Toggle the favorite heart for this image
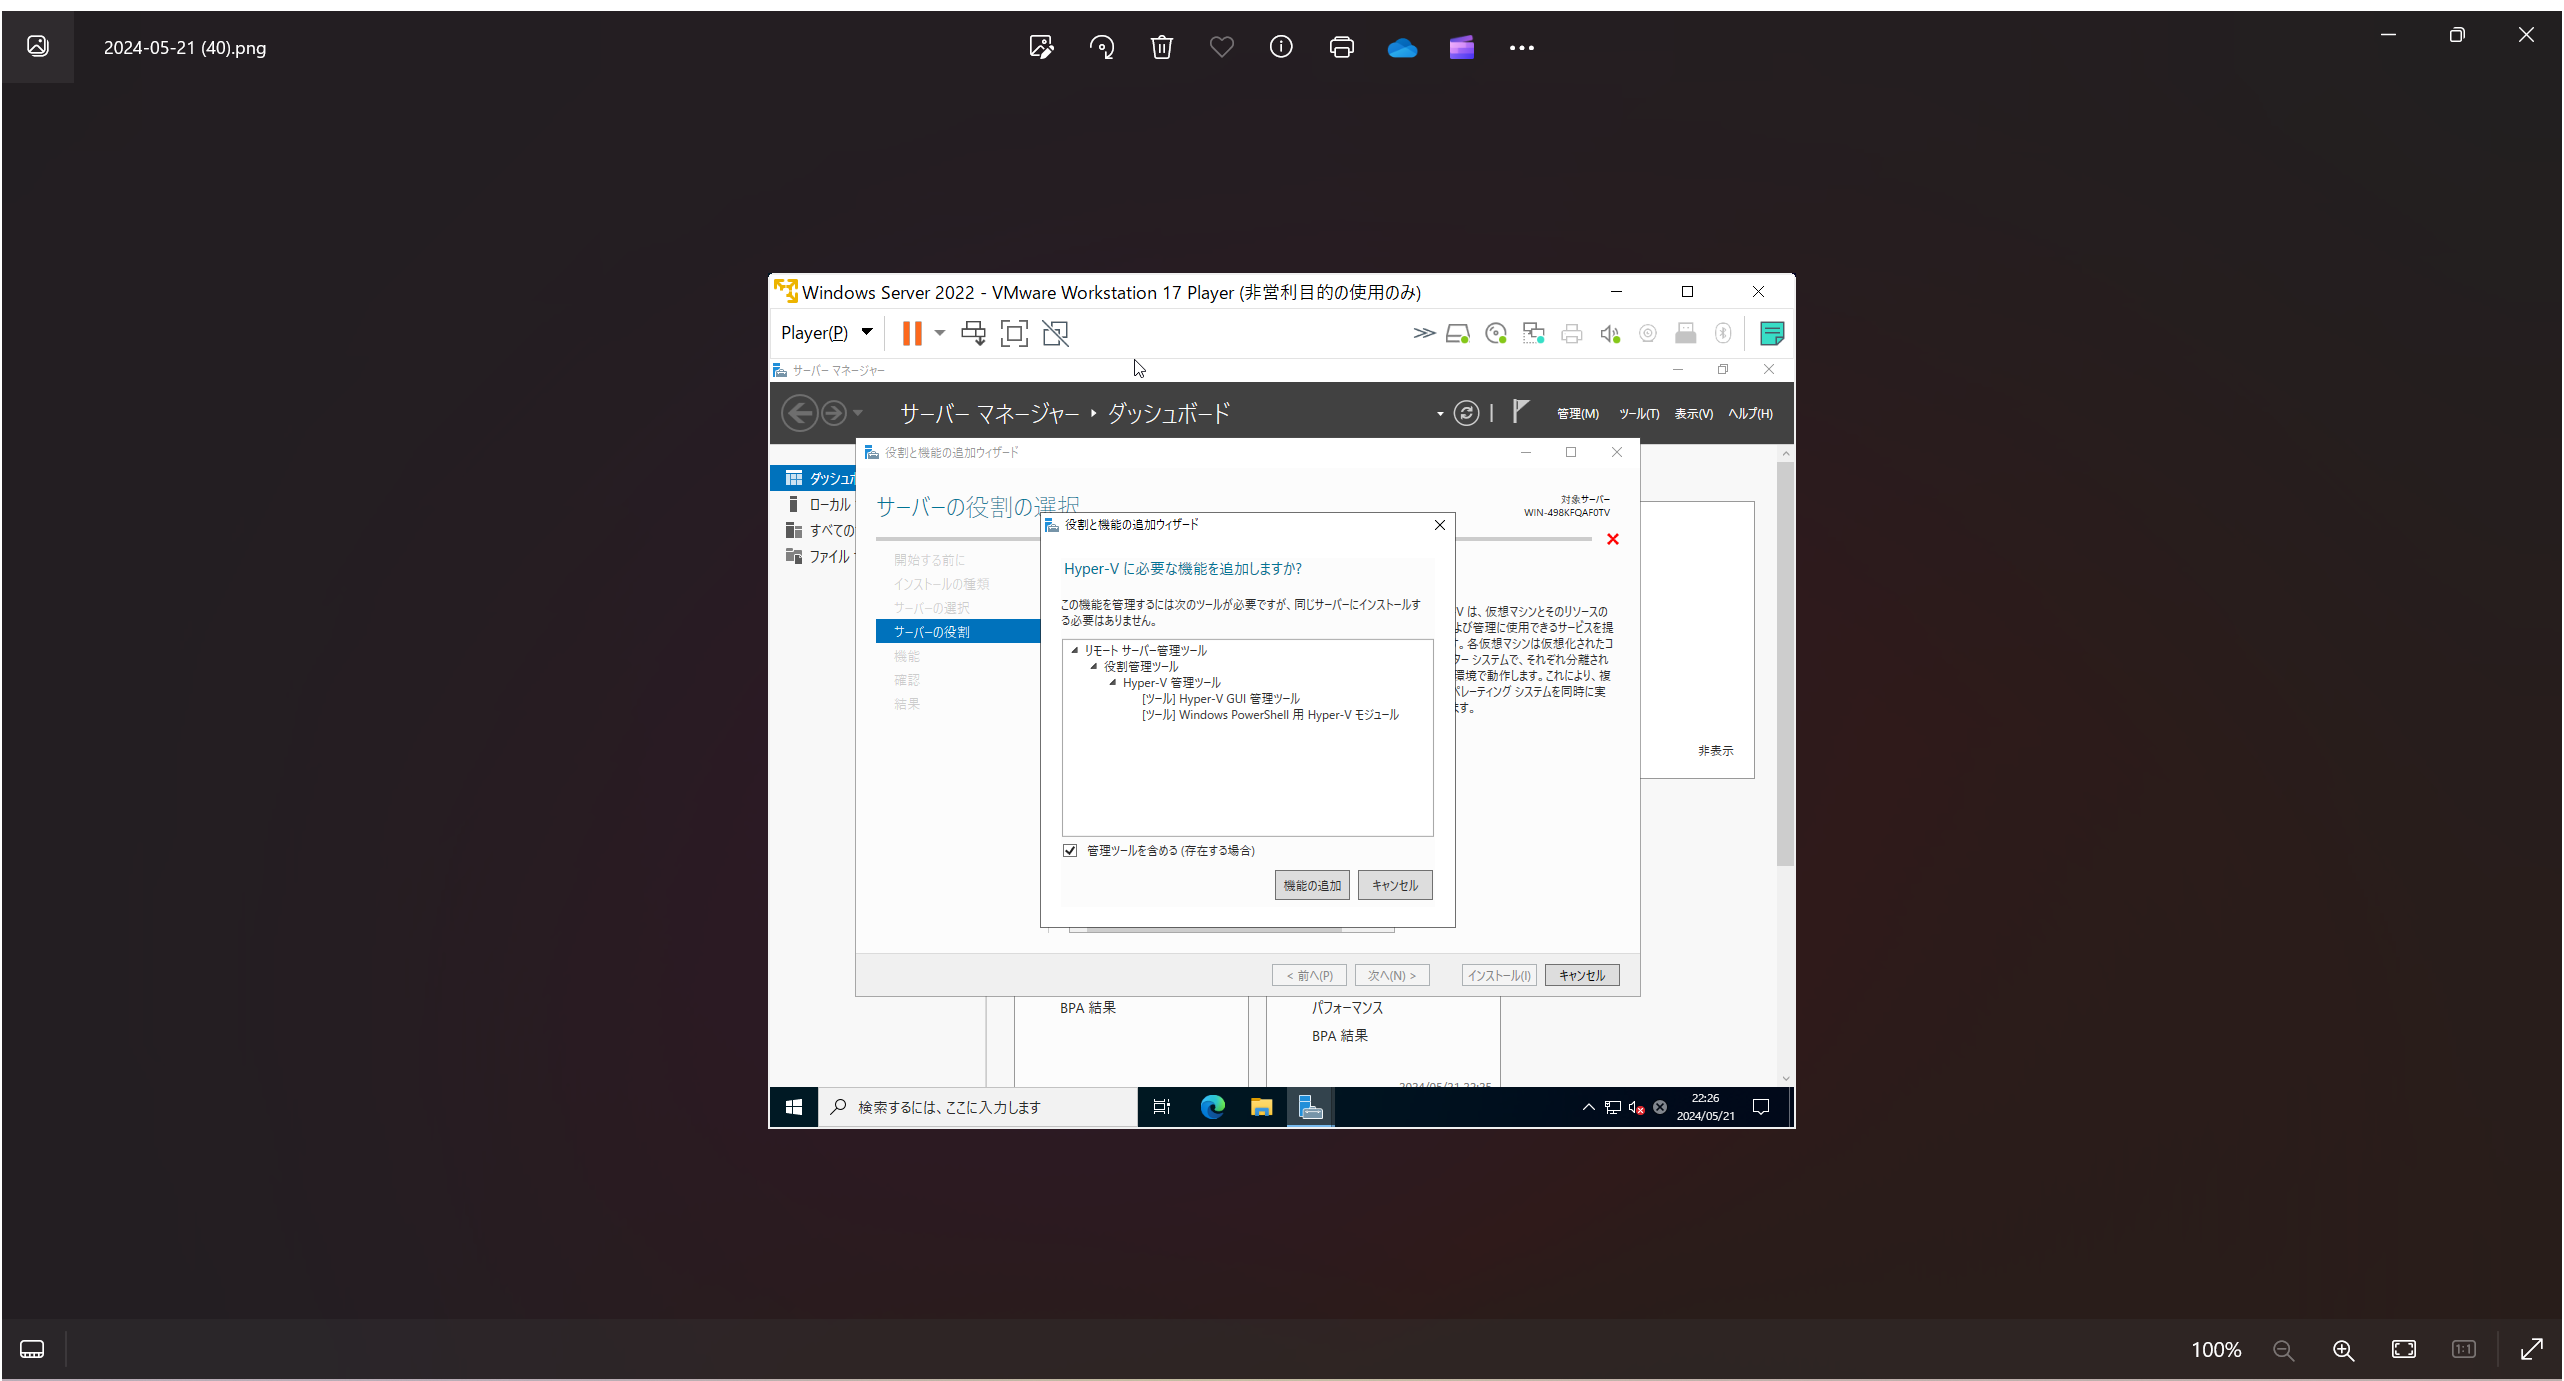The image size is (2564, 1381). pyautogui.click(x=1221, y=47)
